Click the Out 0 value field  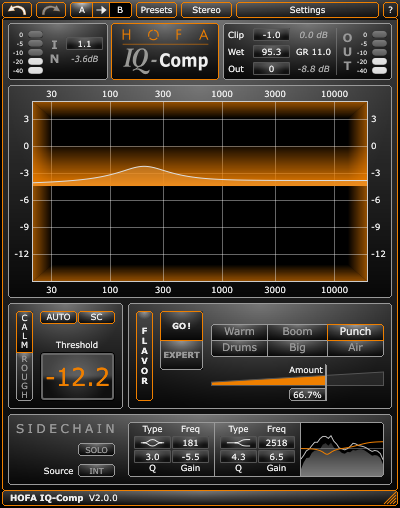[x=271, y=69]
